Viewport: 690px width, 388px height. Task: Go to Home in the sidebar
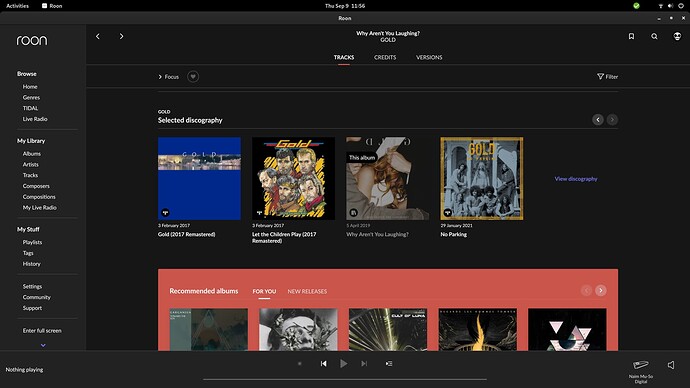(x=30, y=87)
